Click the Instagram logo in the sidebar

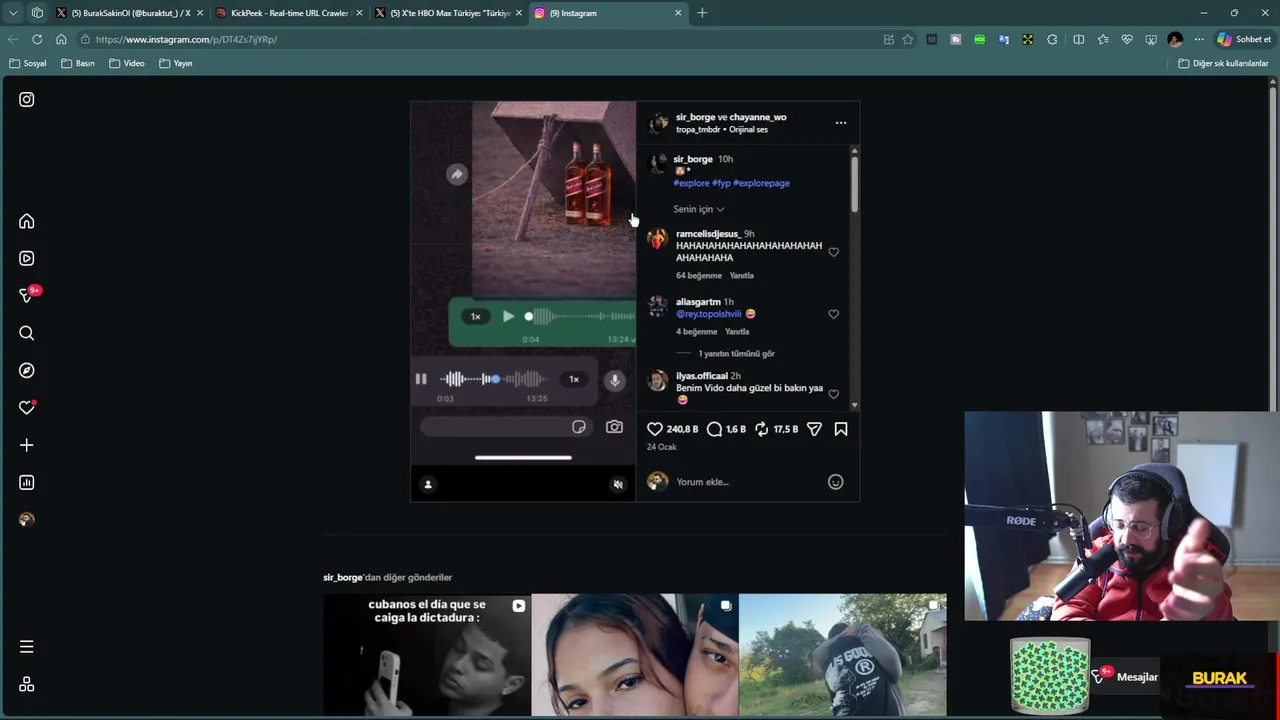pos(27,99)
